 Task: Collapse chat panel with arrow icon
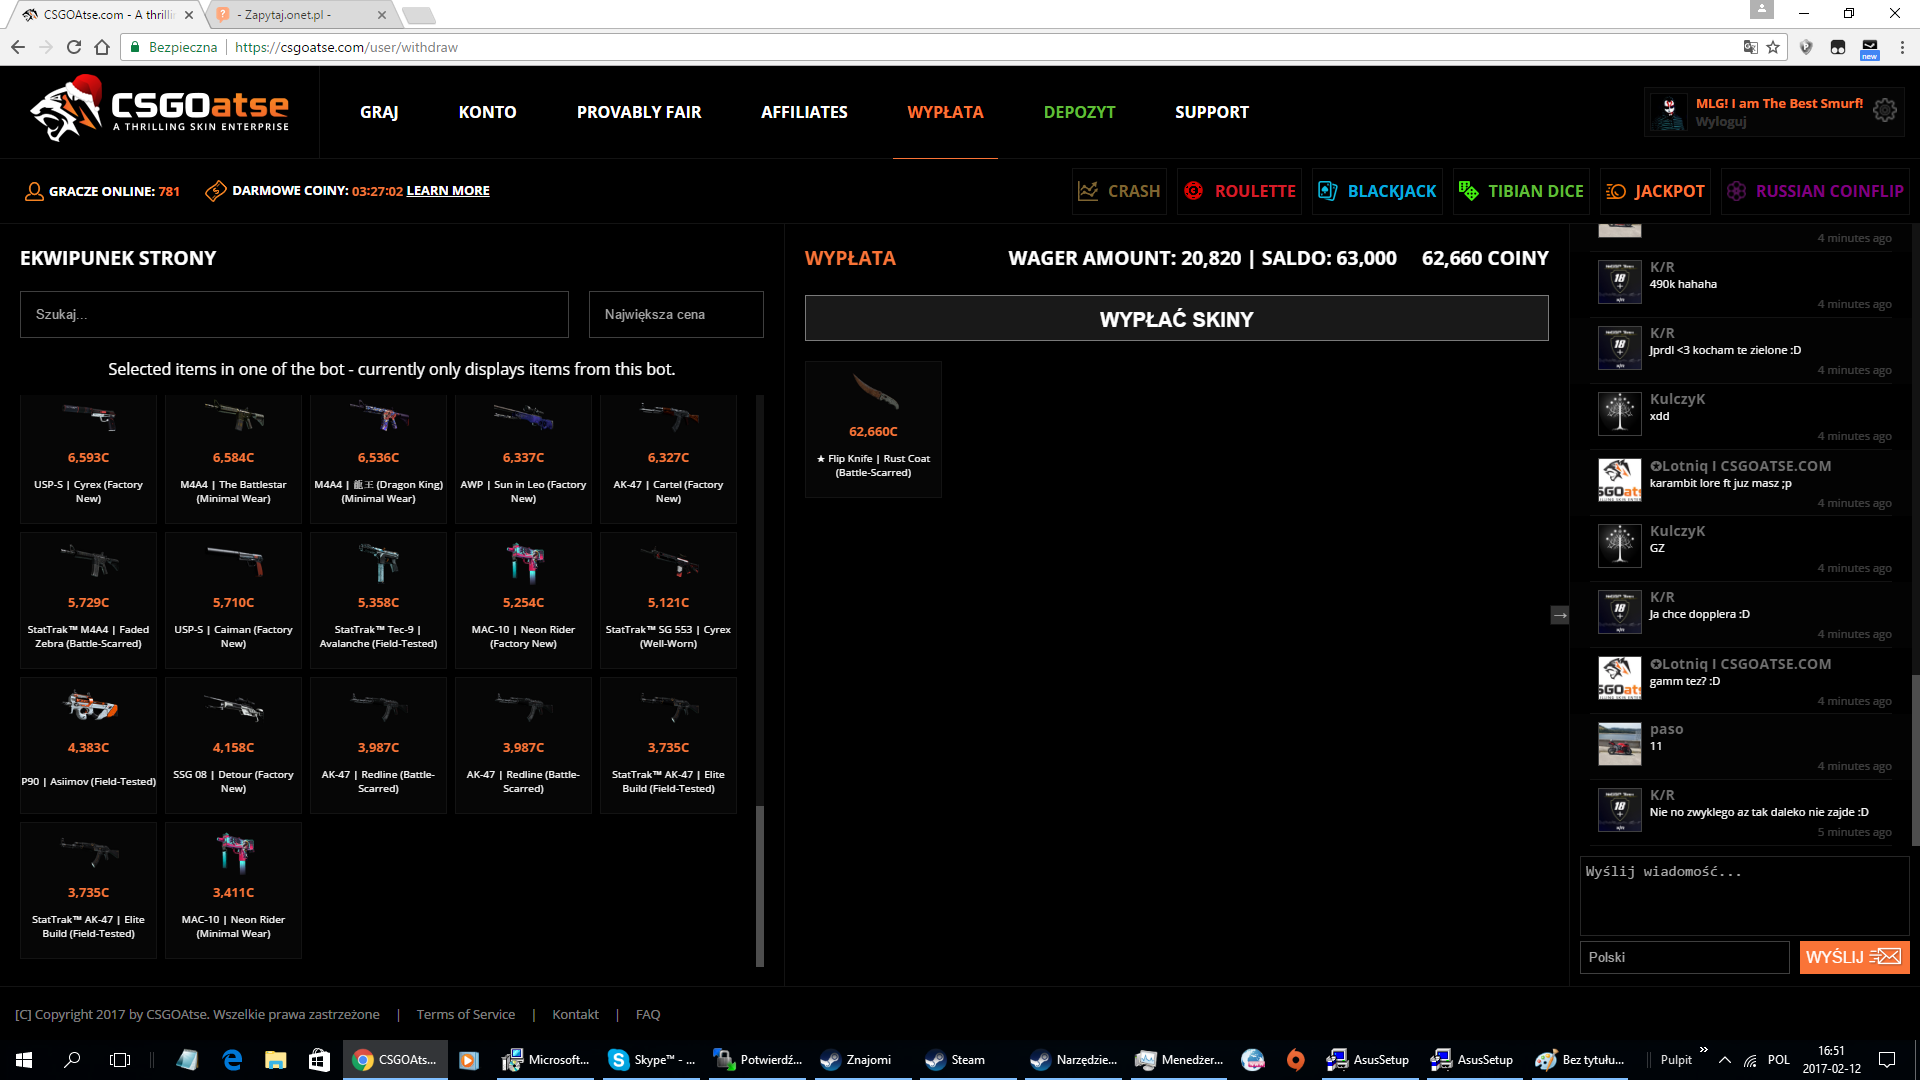tap(1559, 615)
